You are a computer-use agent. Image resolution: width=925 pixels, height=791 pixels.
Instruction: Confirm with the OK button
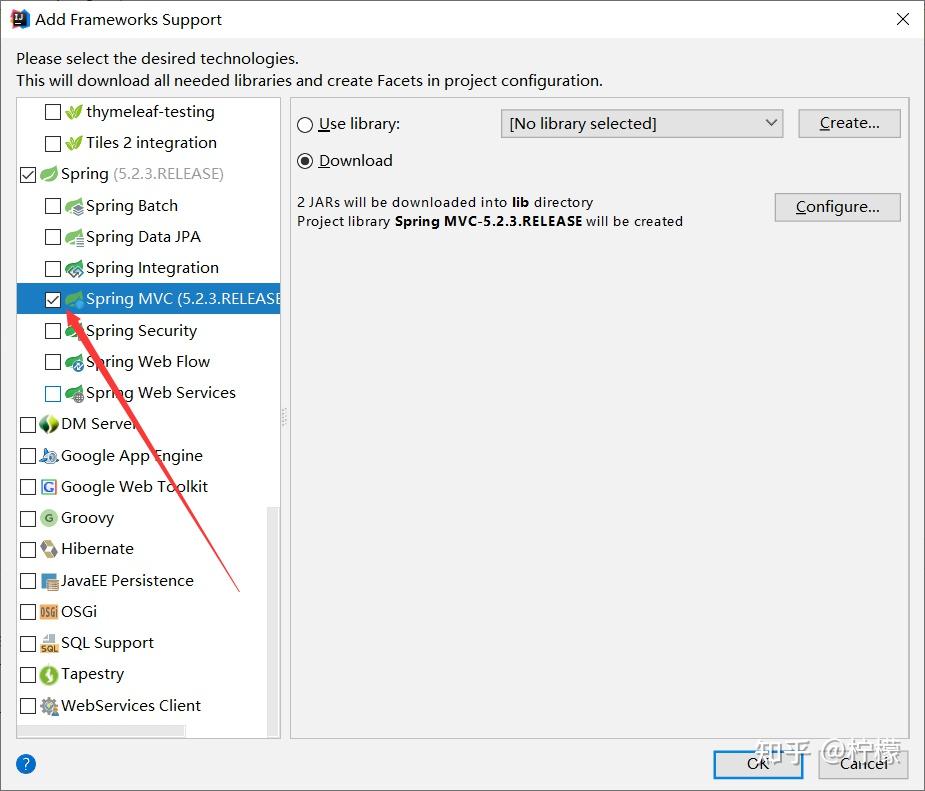click(758, 764)
